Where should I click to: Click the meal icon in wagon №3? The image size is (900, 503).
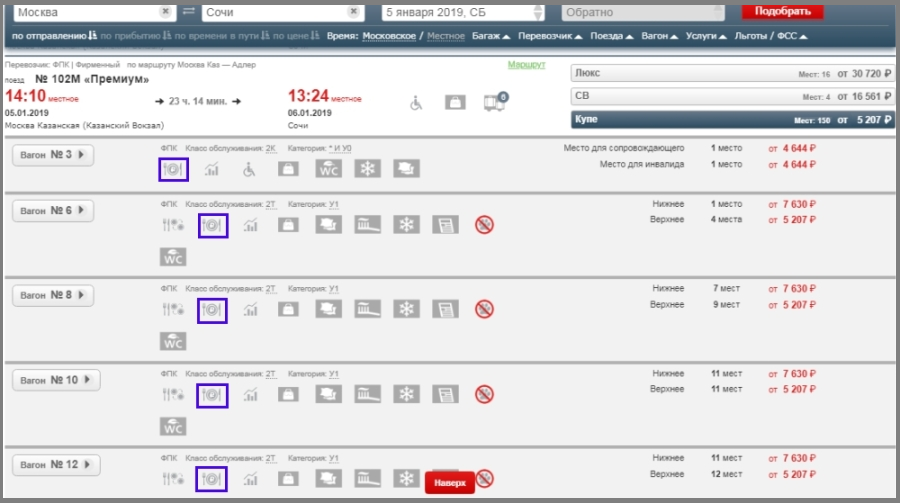[173, 169]
